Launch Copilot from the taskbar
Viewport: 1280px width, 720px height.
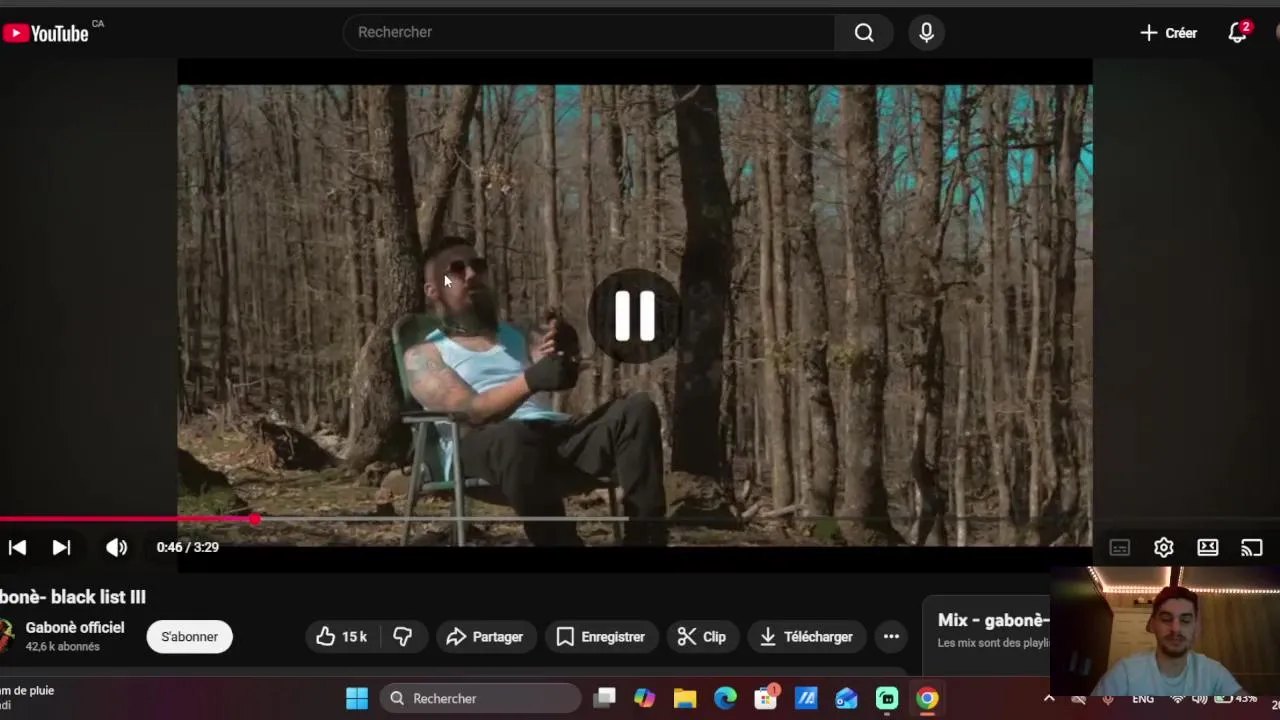click(x=645, y=698)
